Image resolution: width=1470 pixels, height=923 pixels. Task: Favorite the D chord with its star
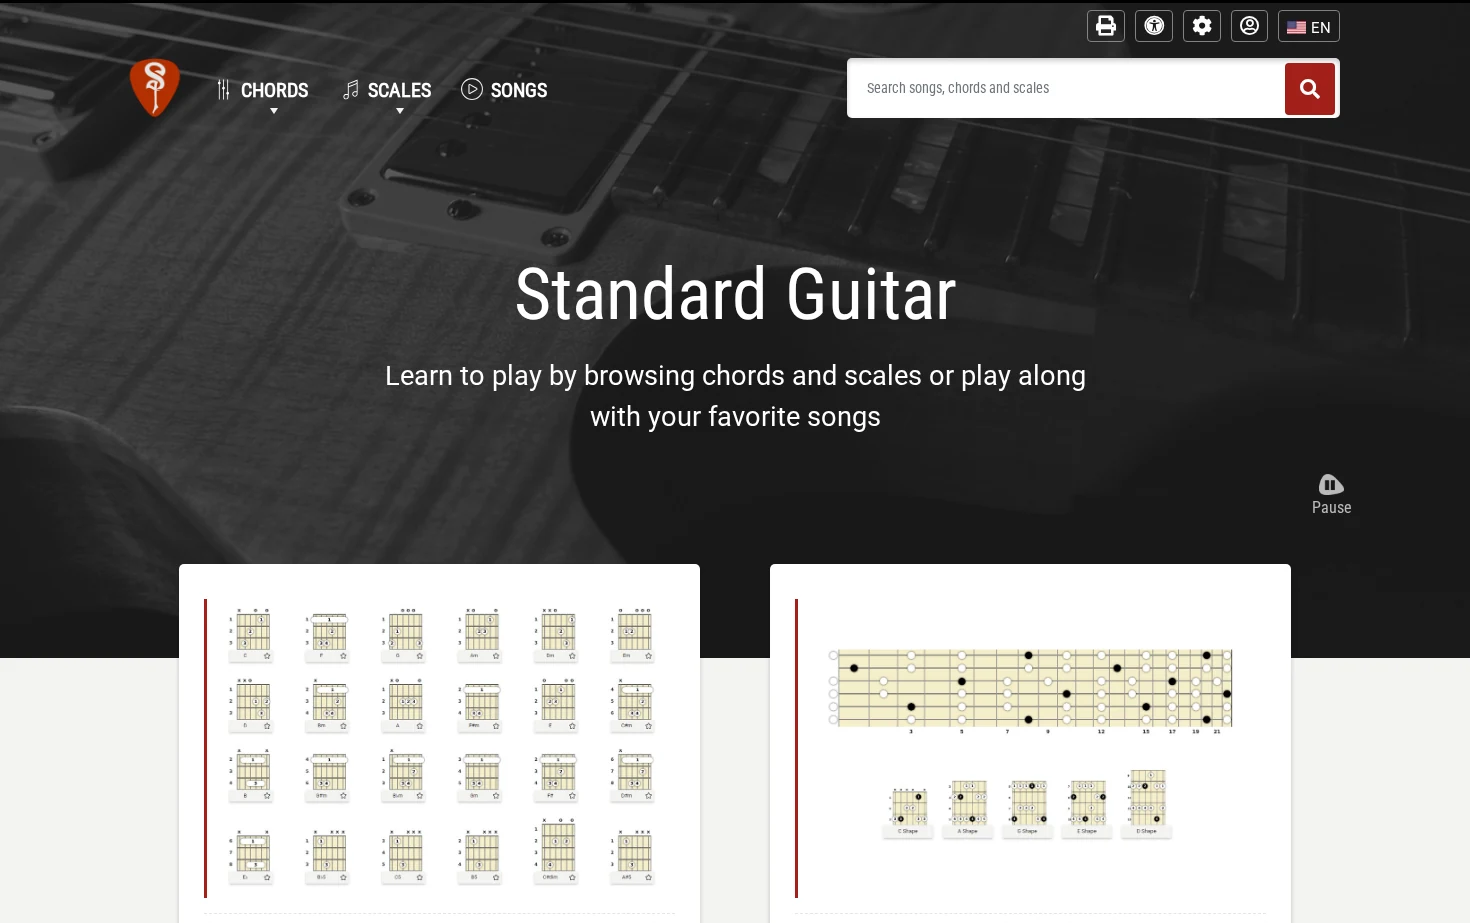click(x=267, y=726)
